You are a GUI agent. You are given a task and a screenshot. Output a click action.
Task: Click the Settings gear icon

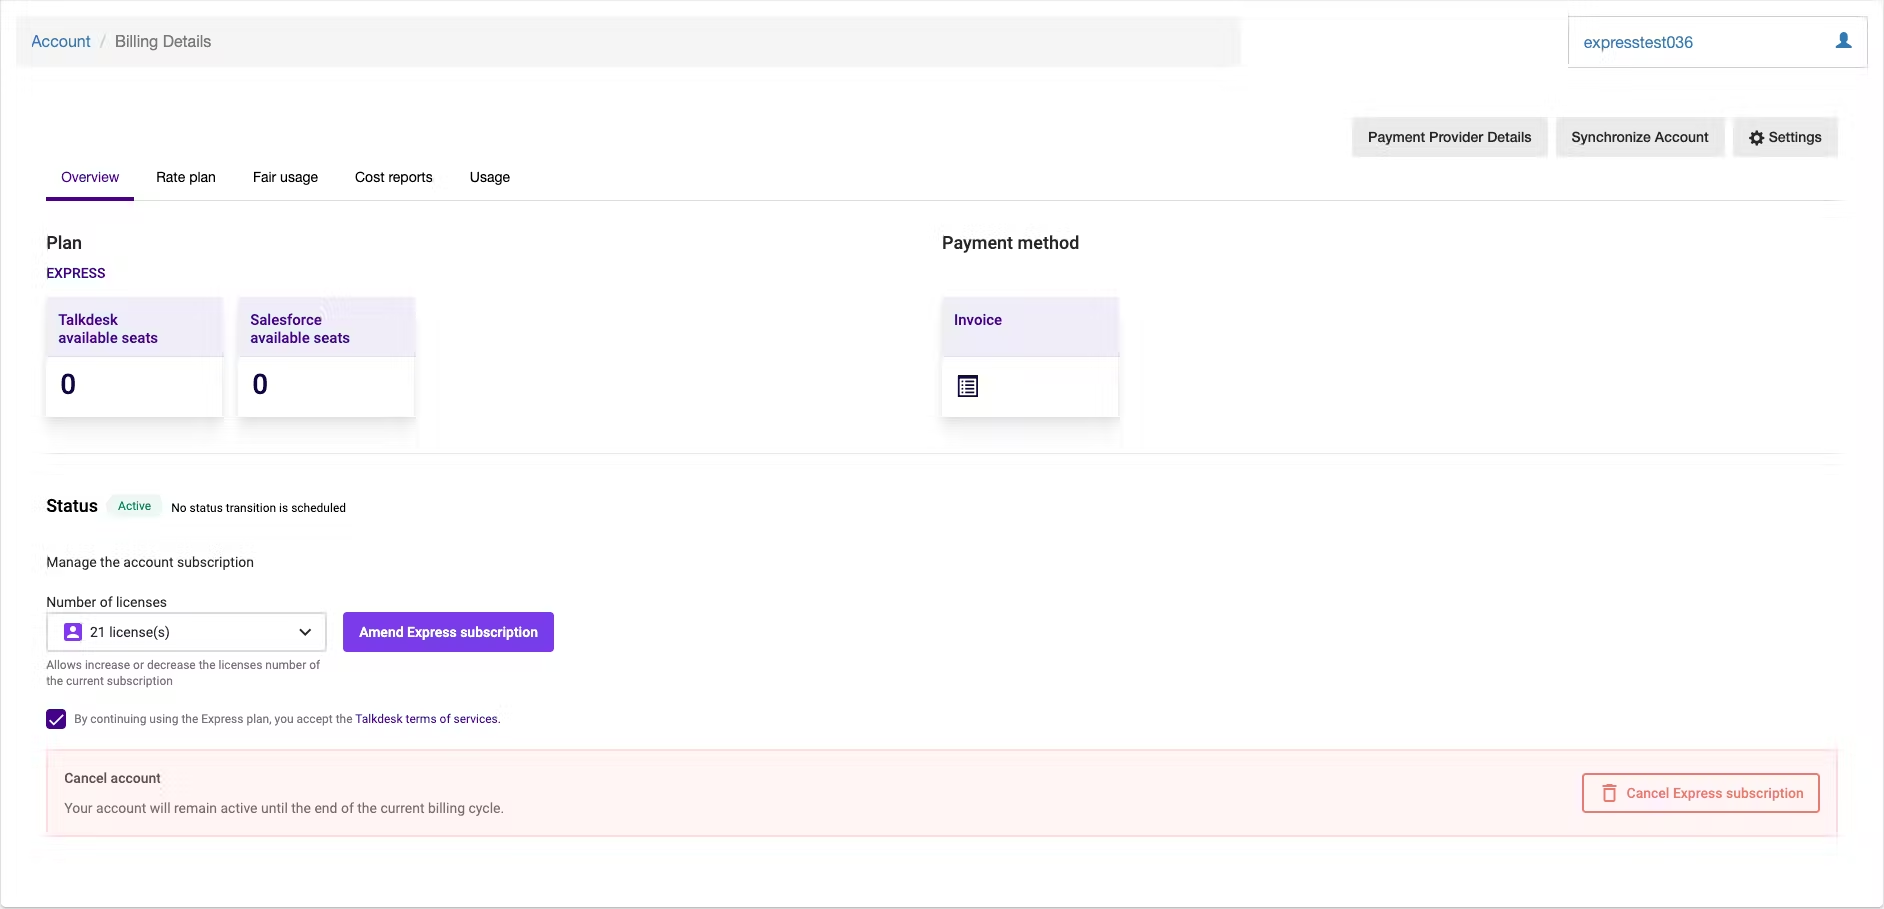point(1757,138)
